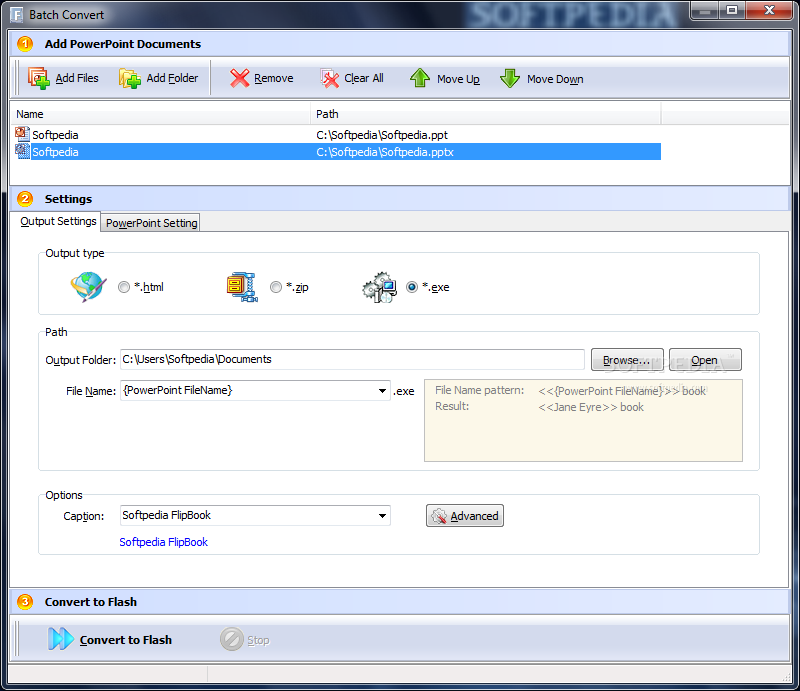This screenshot has width=800, height=691.
Task: Select the Softpedia name in the .ppt row
Action: [55, 135]
